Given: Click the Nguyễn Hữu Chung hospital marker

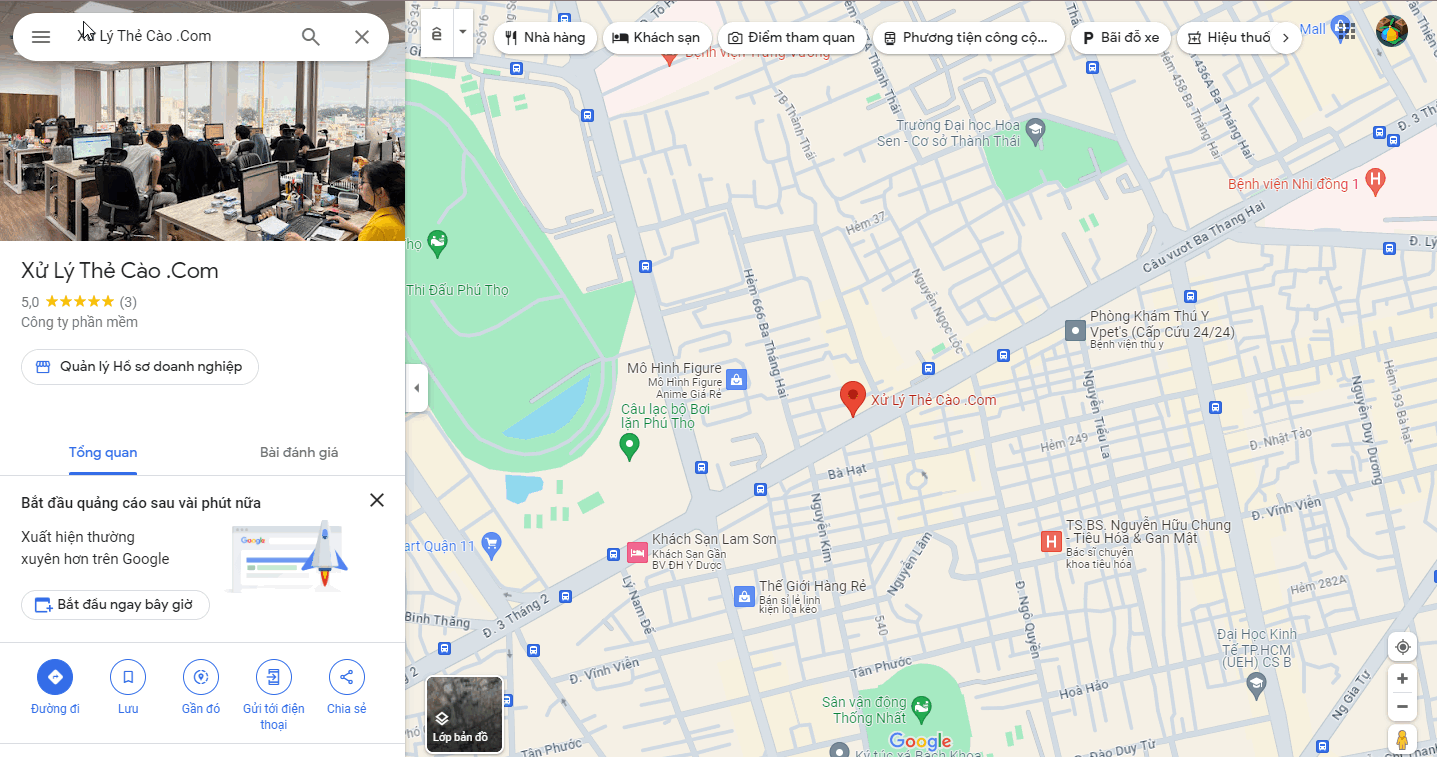Looking at the screenshot, I should pyautogui.click(x=1050, y=542).
